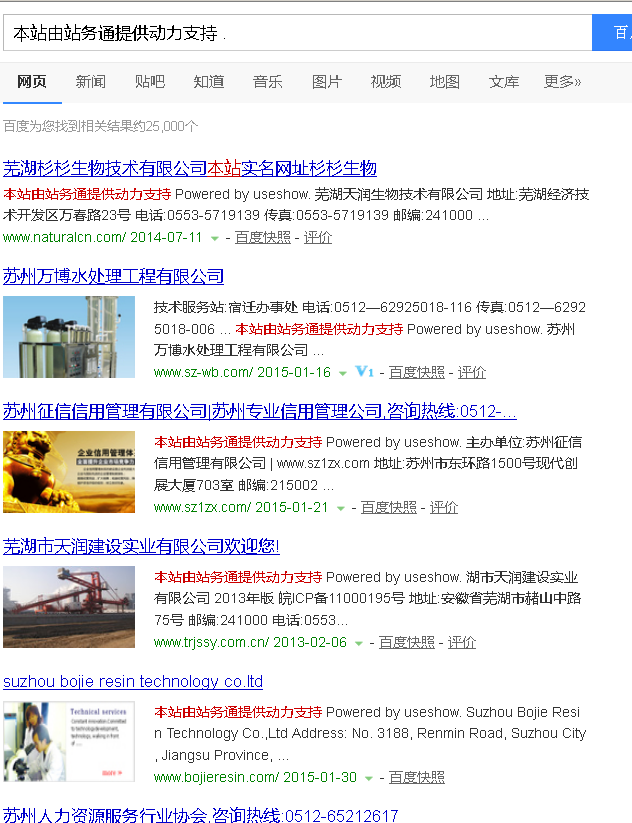Click the www.sz-wb.com/ green URL text
This screenshot has width=632, height=823.
pyautogui.click(x=203, y=373)
